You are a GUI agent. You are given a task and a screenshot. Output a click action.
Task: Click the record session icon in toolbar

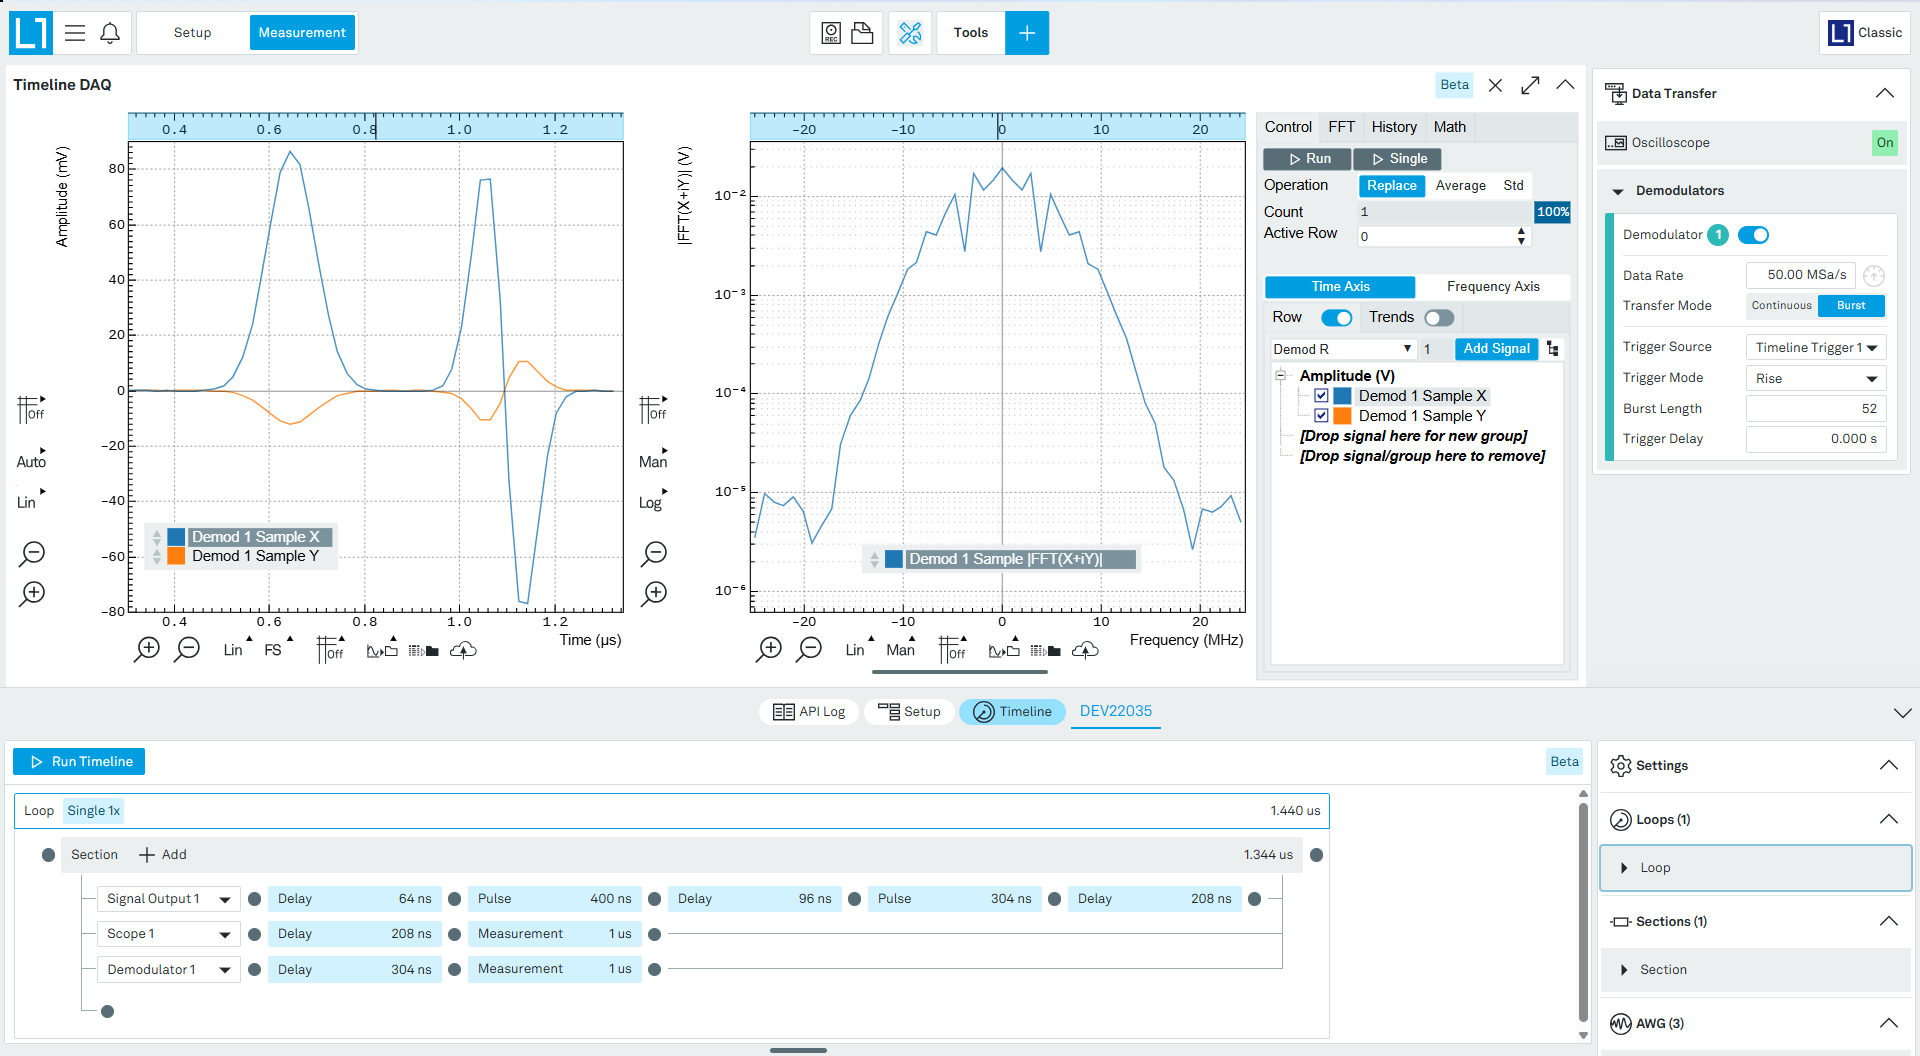(x=831, y=33)
